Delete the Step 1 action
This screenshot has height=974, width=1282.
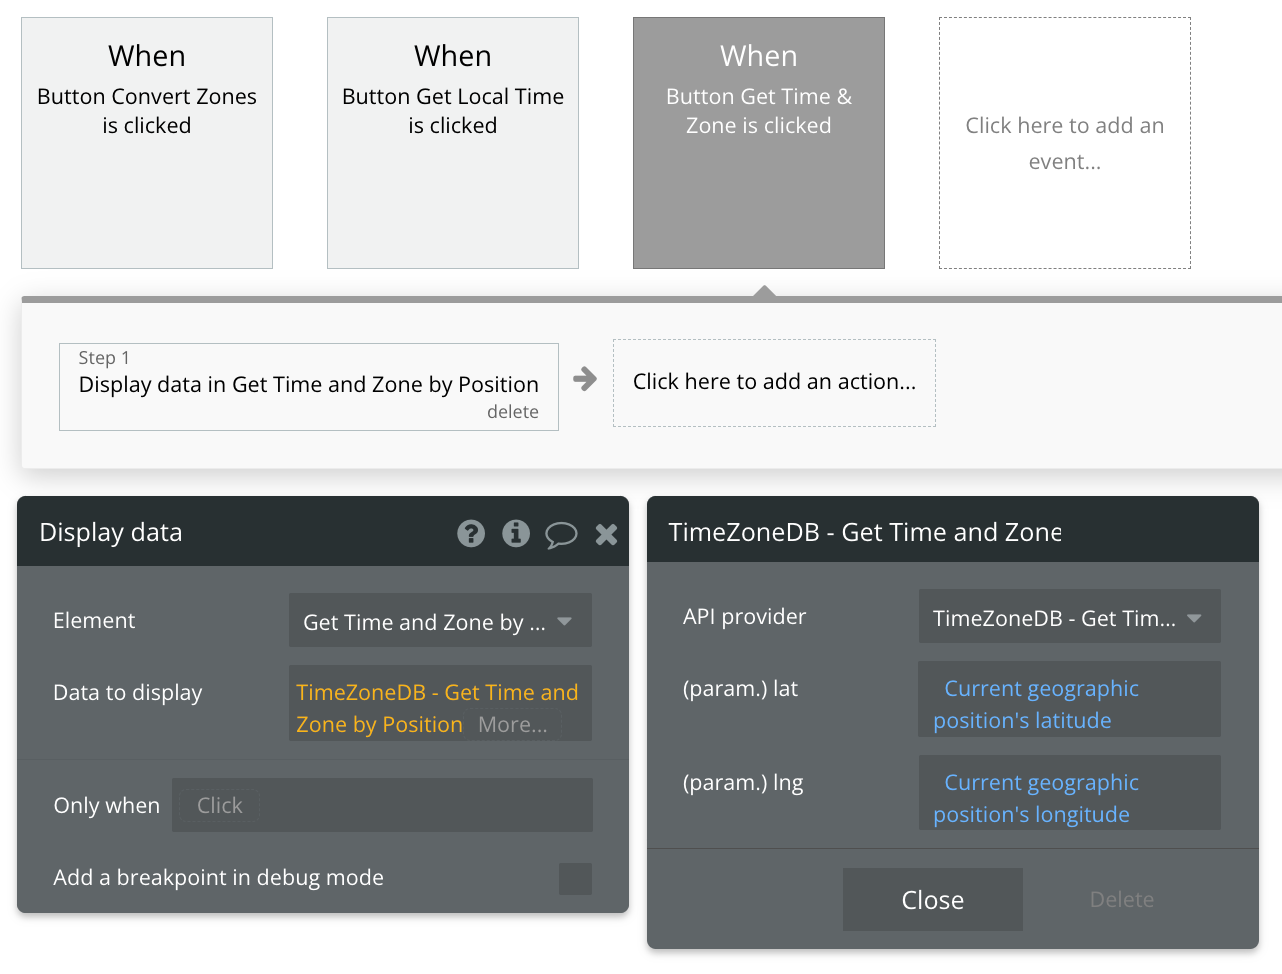tap(513, 412)
